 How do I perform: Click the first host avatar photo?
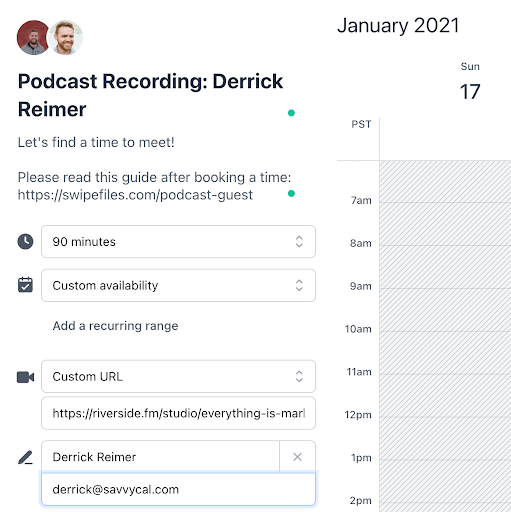point(33,37)
